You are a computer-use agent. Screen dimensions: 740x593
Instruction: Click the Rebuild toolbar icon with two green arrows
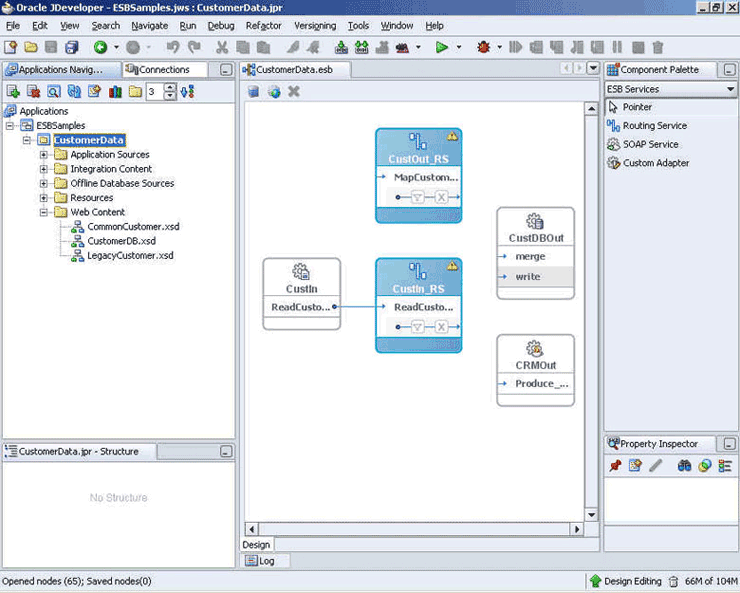[x=362, y=47]
